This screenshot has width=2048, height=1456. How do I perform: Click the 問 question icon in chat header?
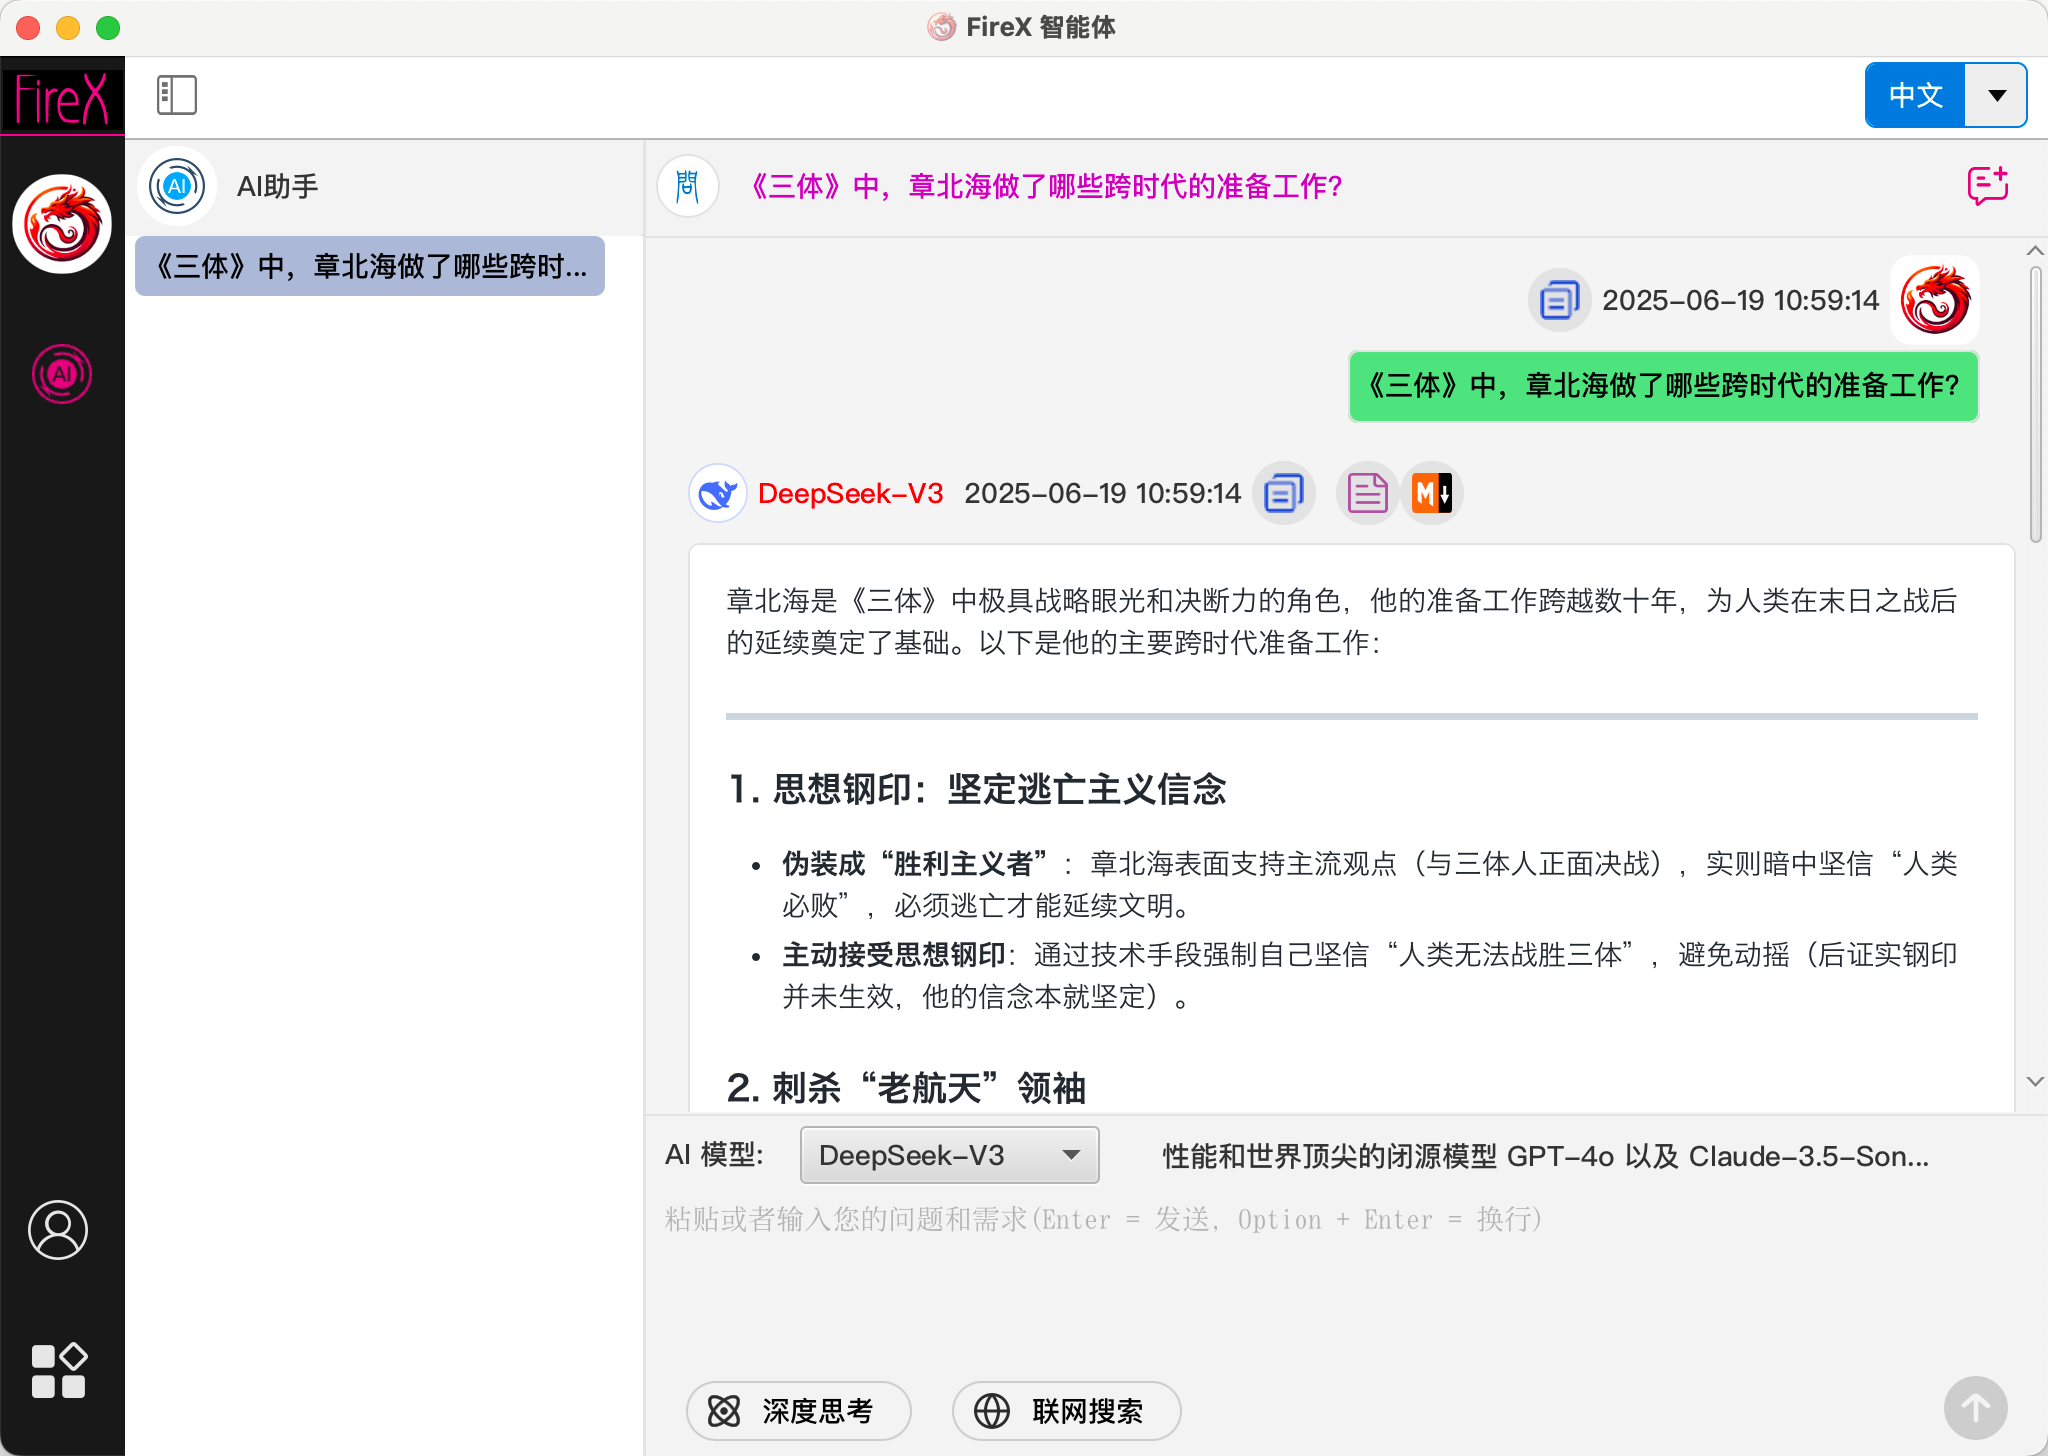coord(688,186)
